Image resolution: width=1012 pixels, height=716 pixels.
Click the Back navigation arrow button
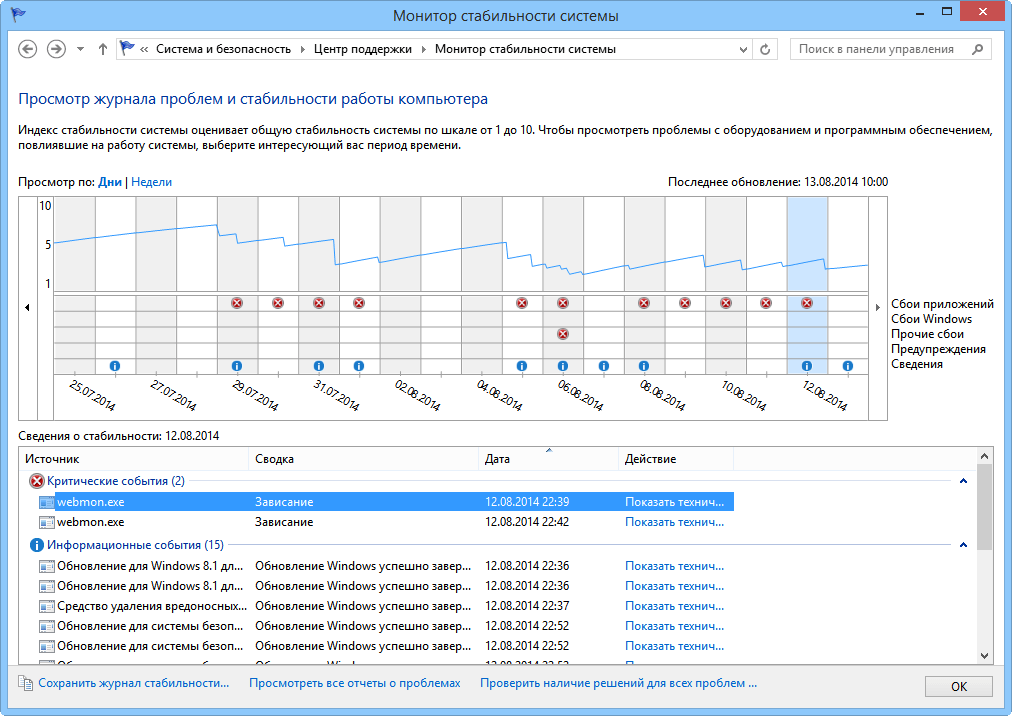[x=28, y=49]
